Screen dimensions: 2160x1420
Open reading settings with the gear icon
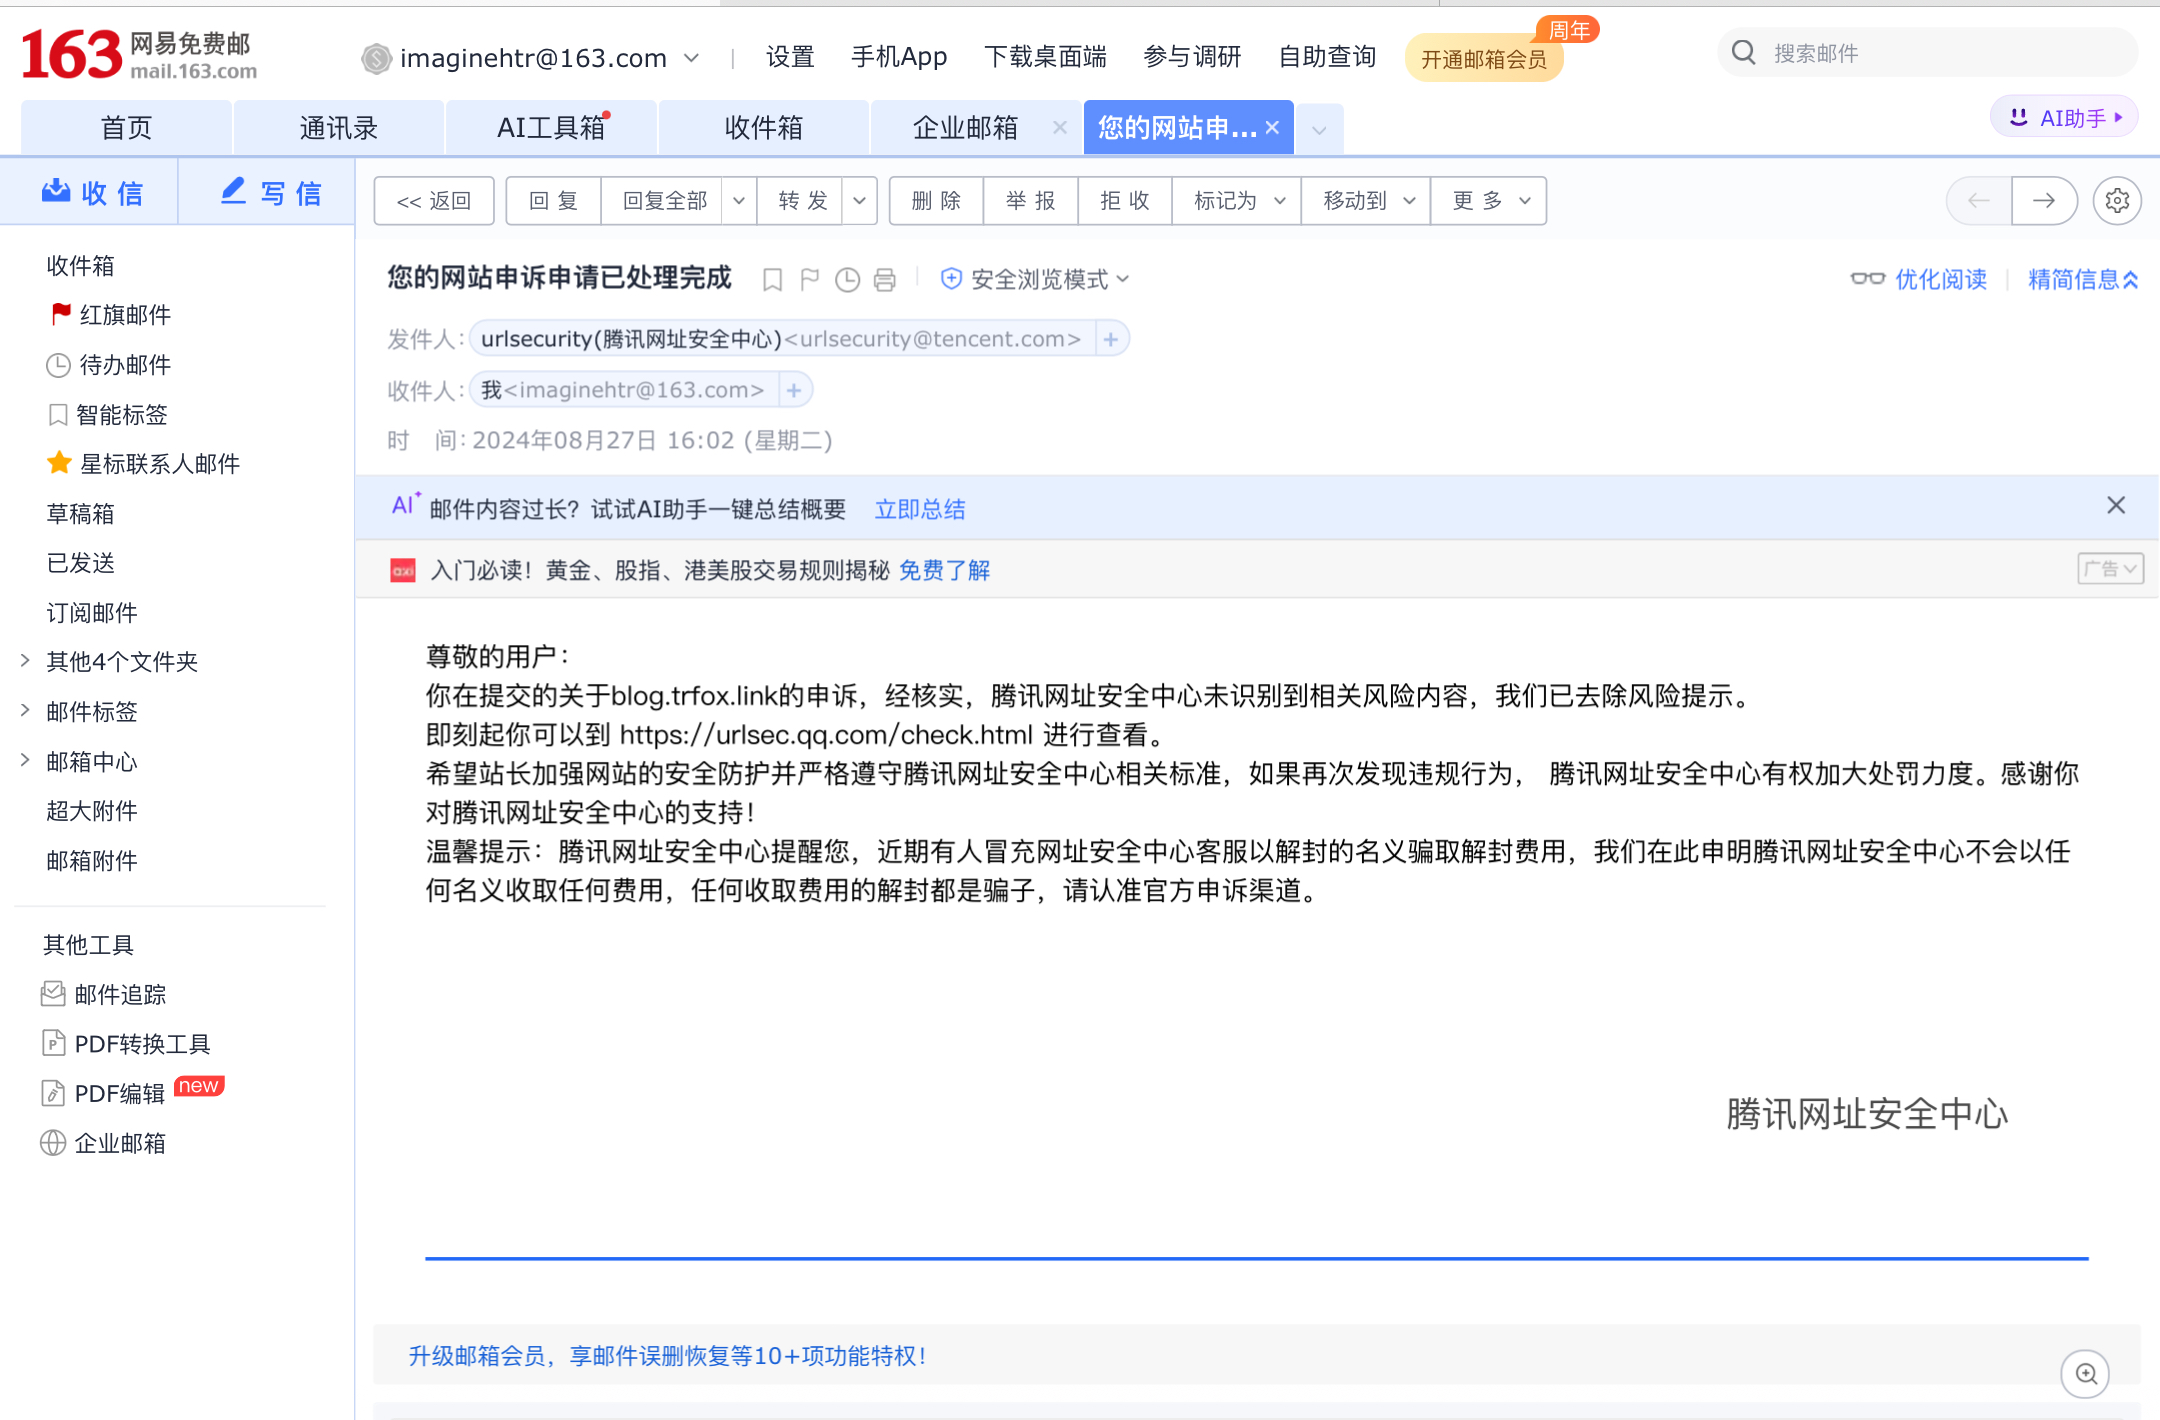pyautogui.click(x=2116, y=200)
